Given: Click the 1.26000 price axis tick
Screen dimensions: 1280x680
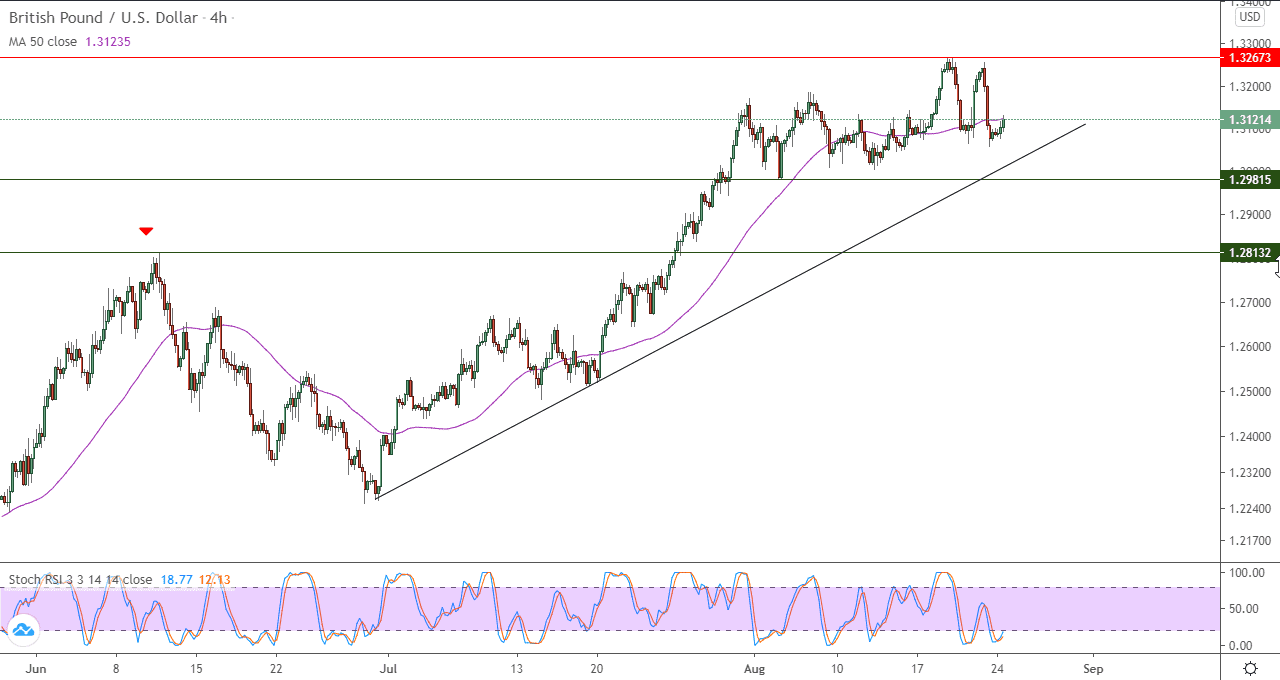Looking at the screenshot, I should 1250,347.
